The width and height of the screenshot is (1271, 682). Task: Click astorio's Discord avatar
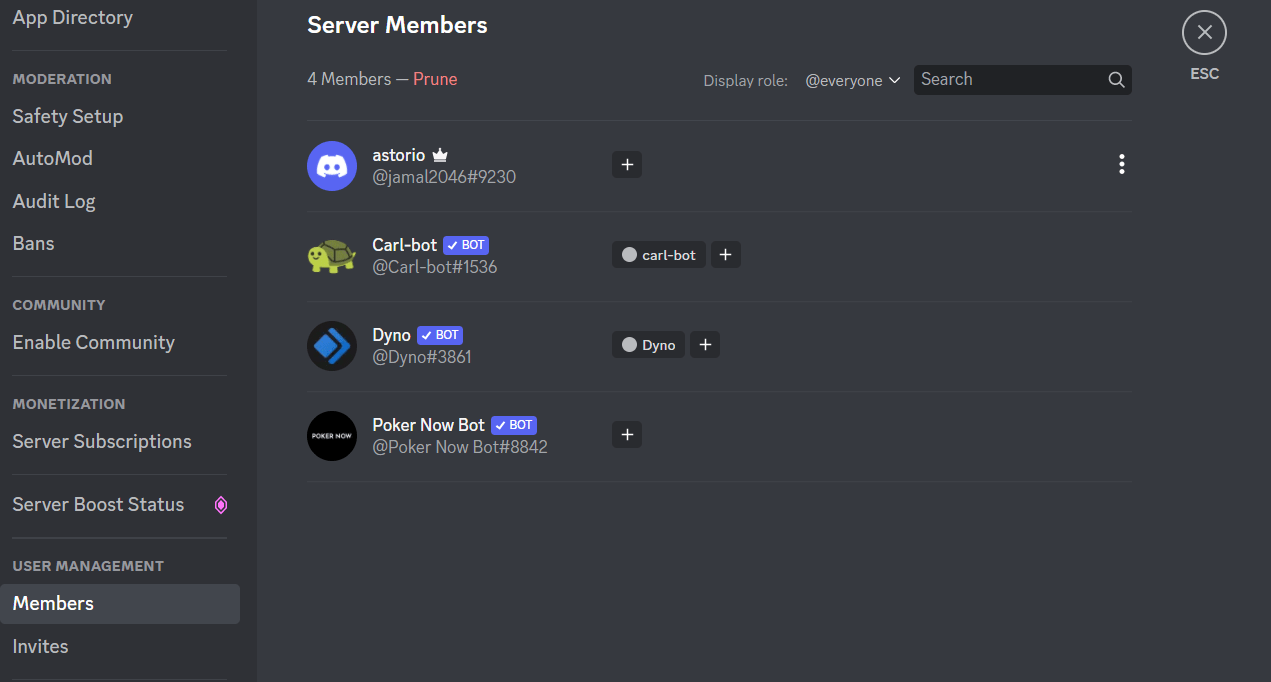click(332, 166)
